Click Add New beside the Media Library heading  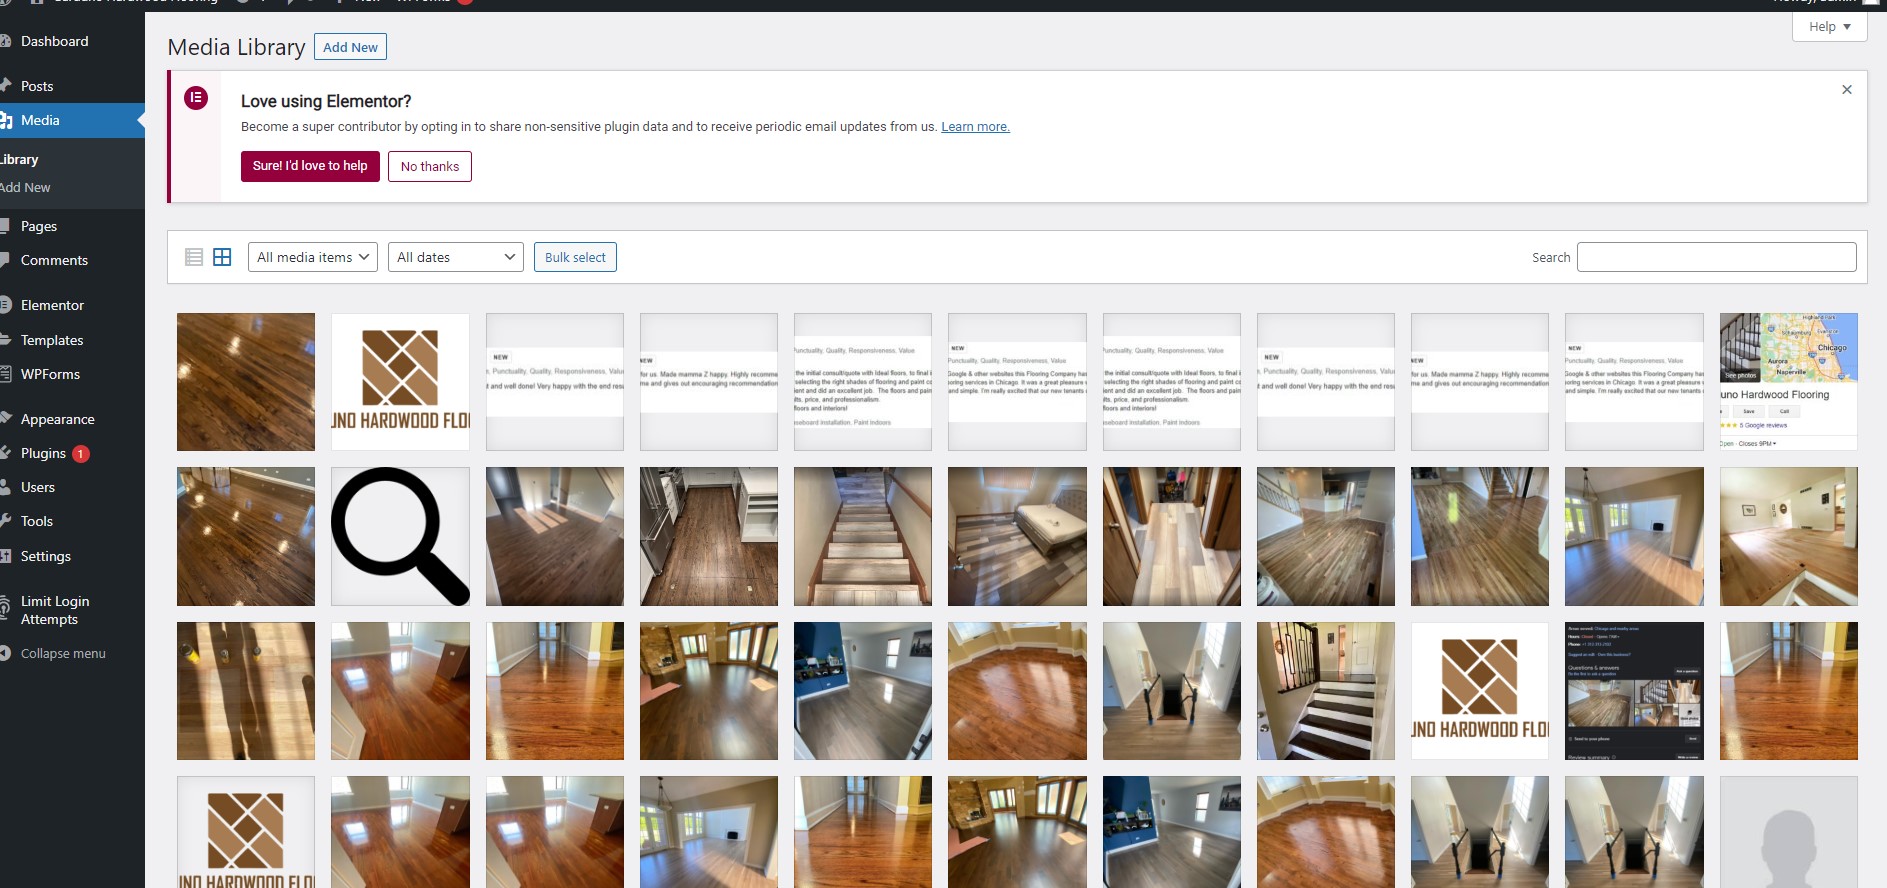point(350,47)
